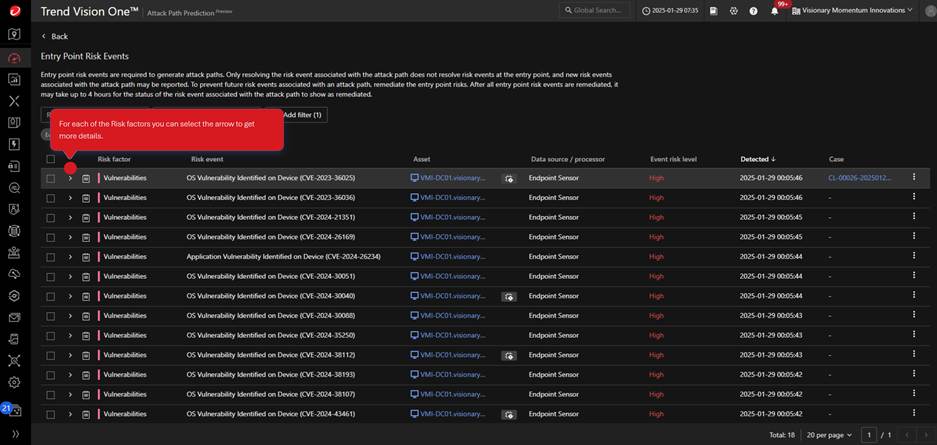Select the checkbox for the CVE-2024-38107 row
Viewport: 937px width, 445px height.
point(51,395)
